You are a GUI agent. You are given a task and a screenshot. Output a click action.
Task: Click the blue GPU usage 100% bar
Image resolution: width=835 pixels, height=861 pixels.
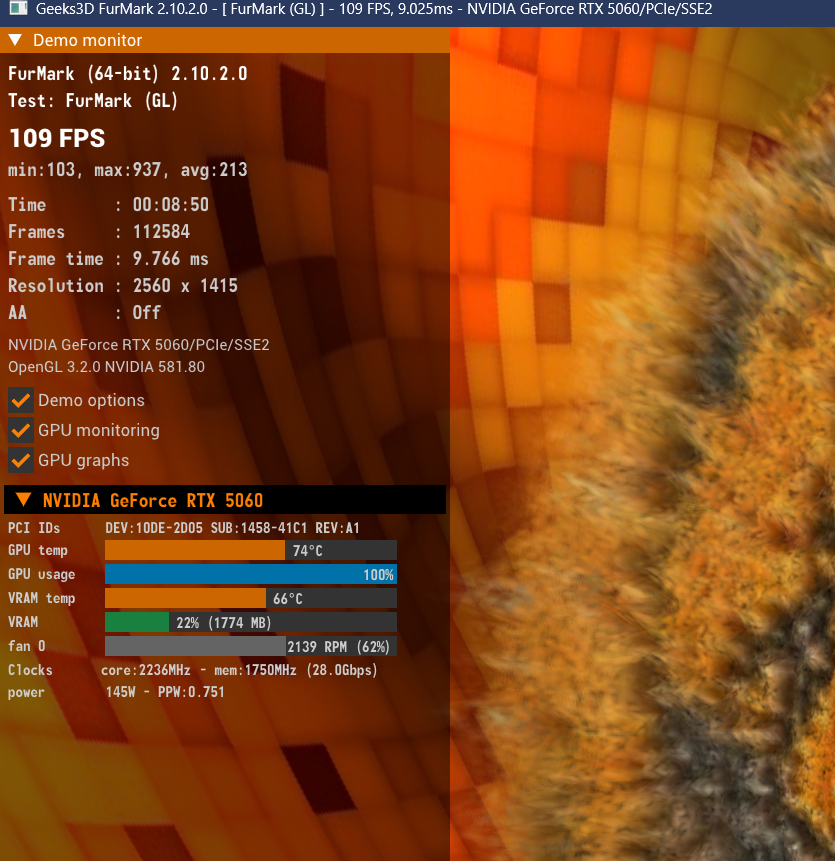coord(250,574)
